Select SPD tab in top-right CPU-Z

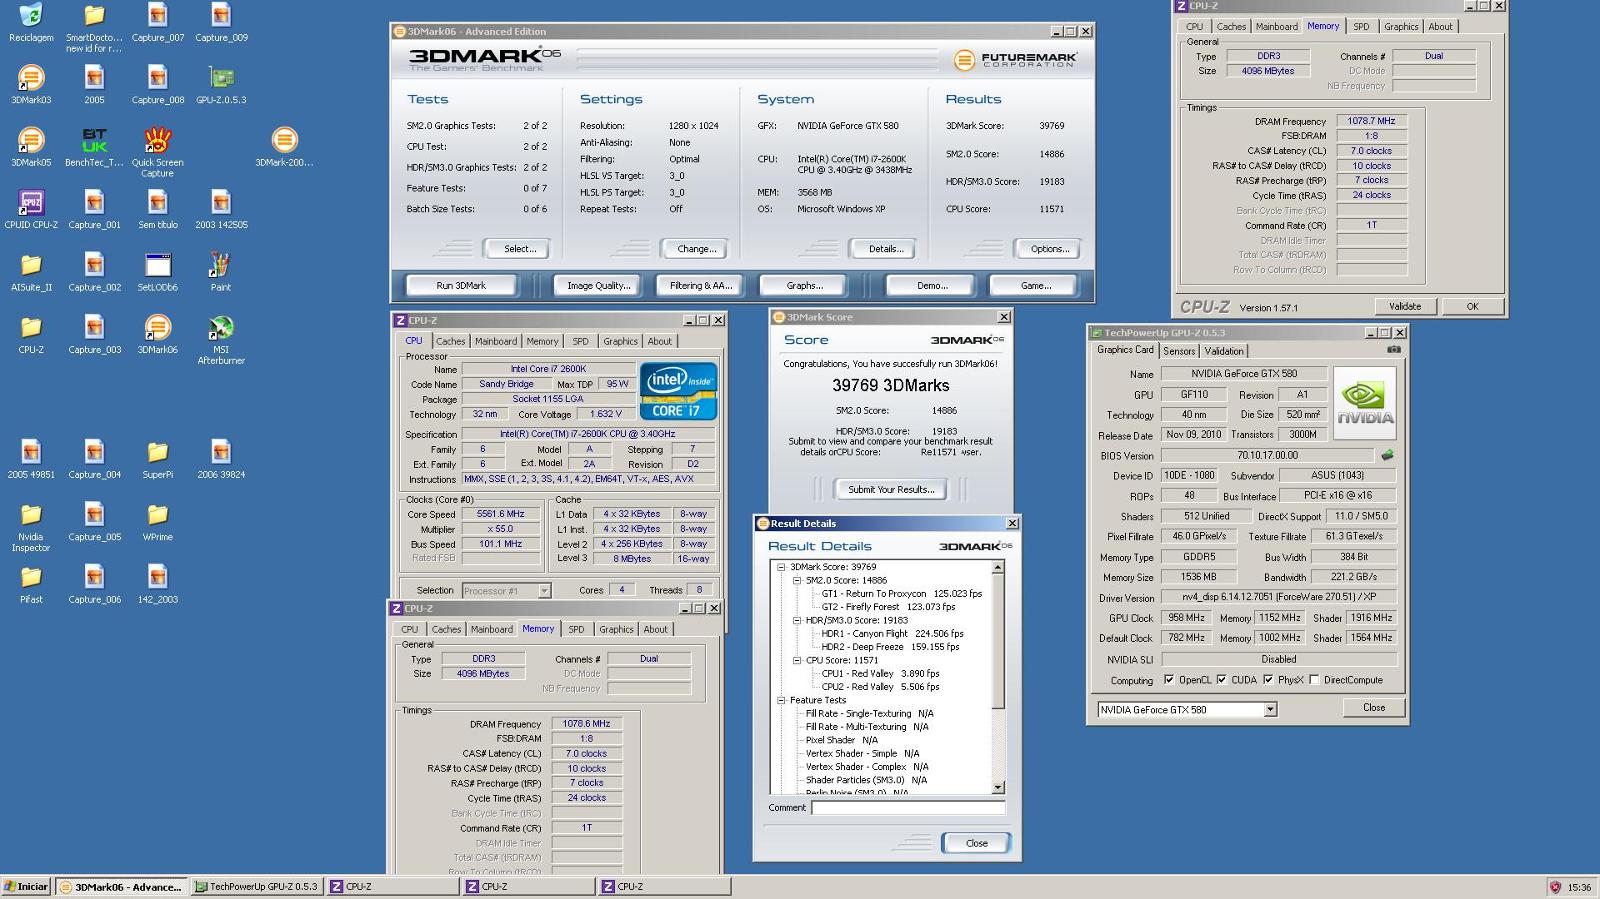(1361, 27)
